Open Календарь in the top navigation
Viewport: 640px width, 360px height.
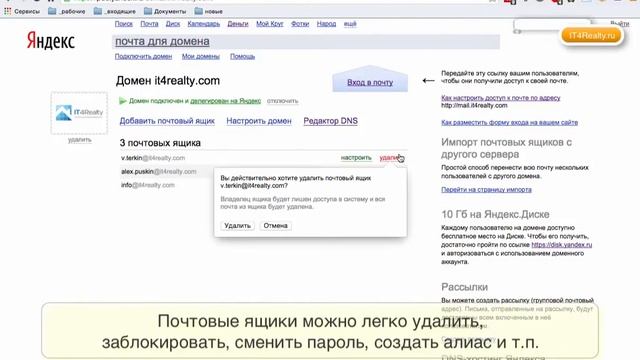204,24
